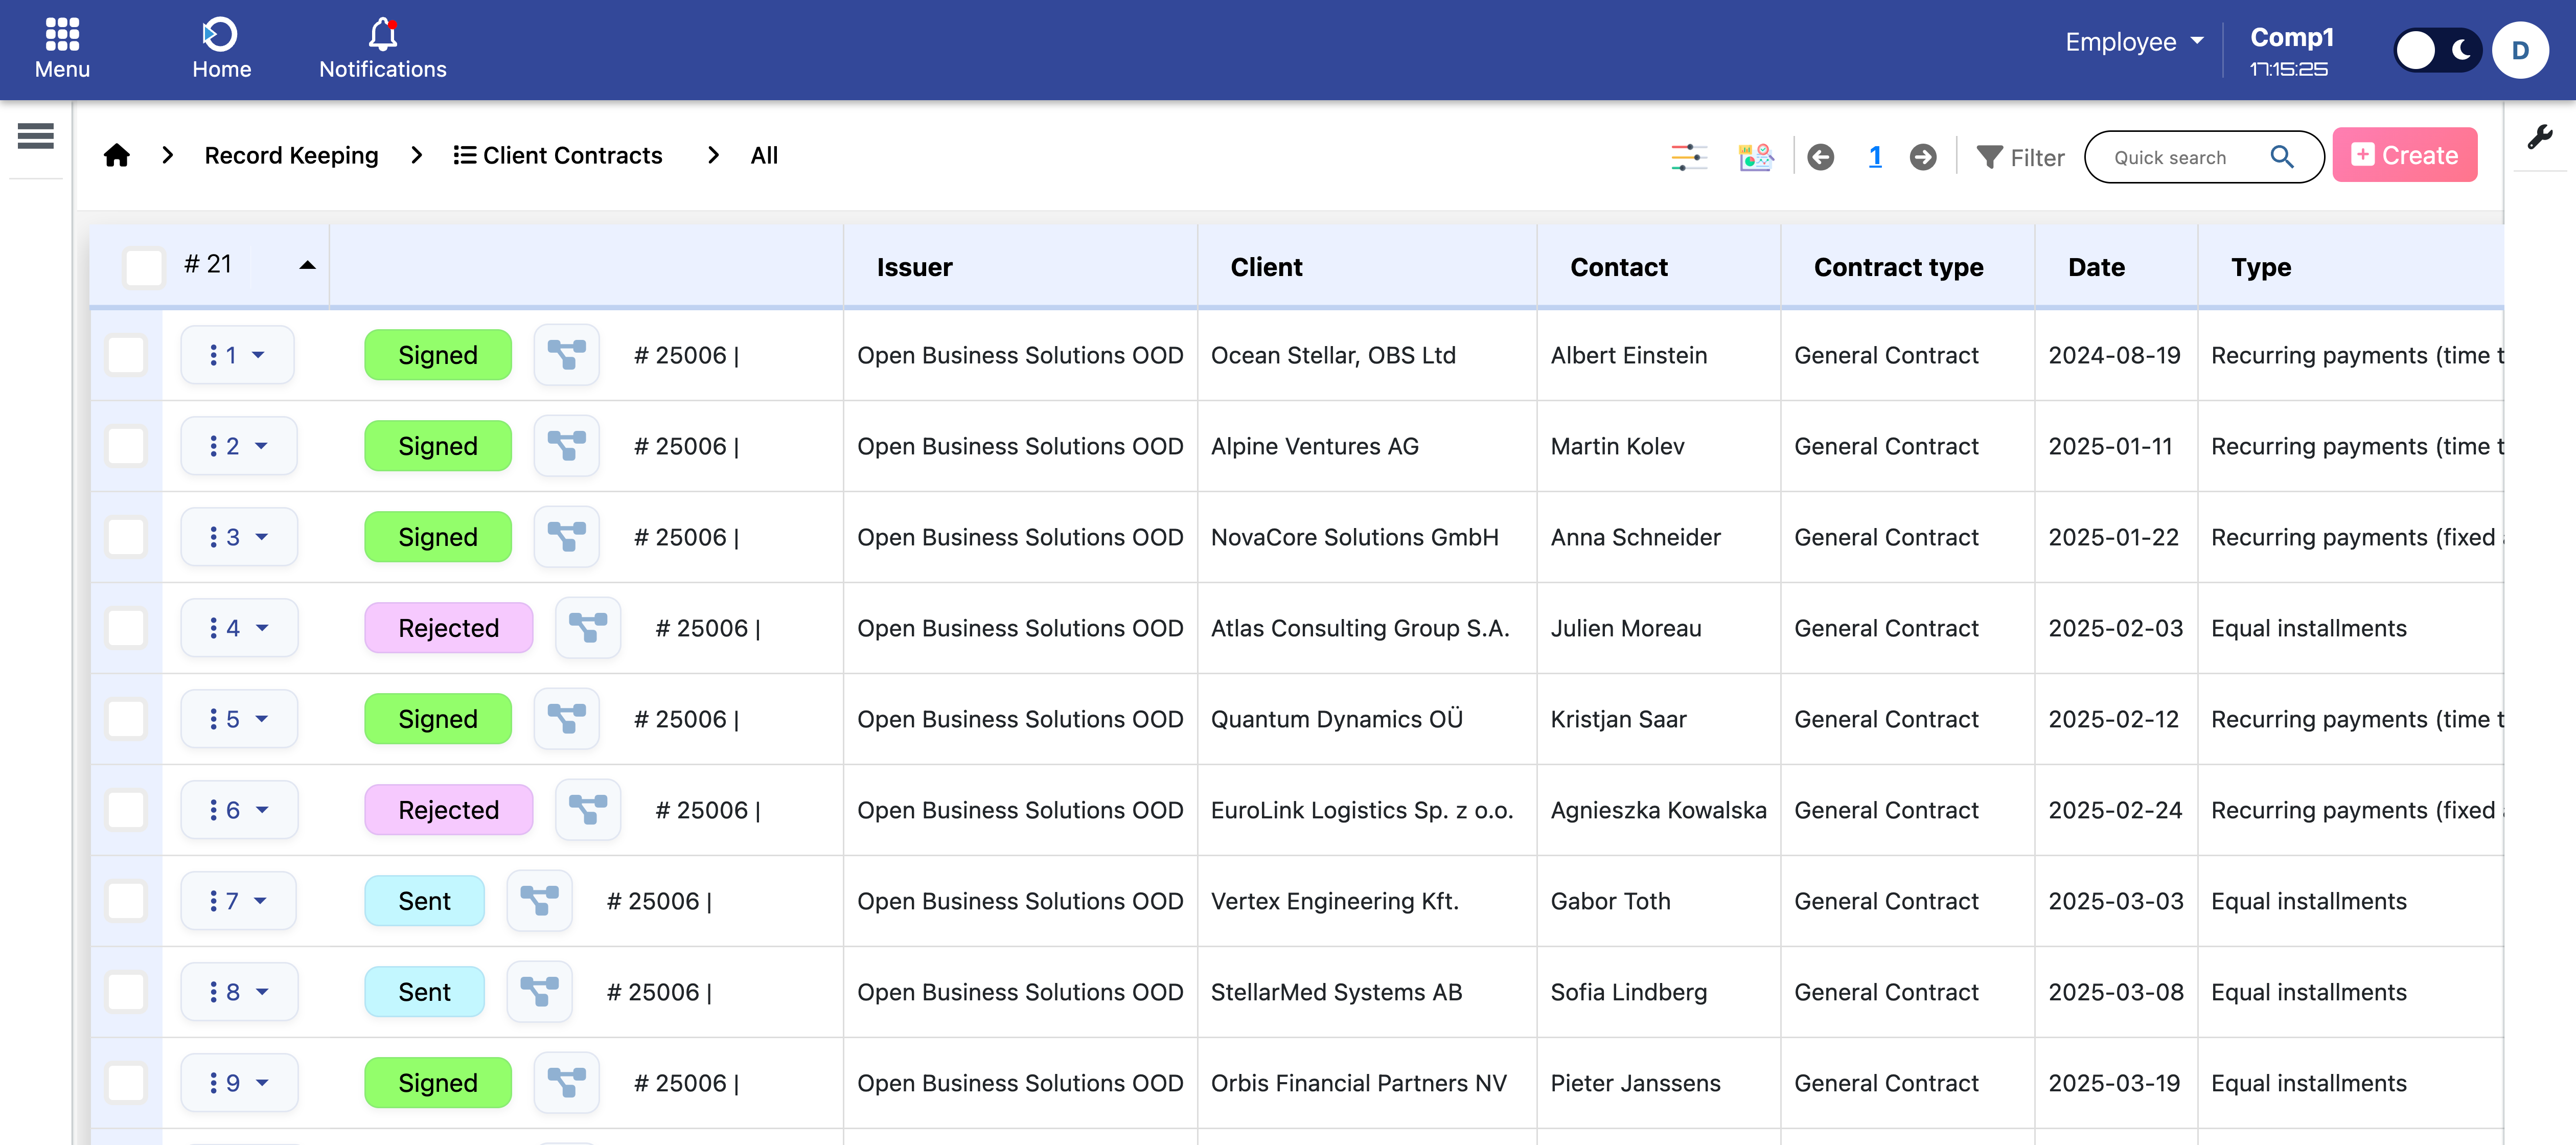Open Notifications bell
Screen dimensions: 2576x1145
click(383, 49)
